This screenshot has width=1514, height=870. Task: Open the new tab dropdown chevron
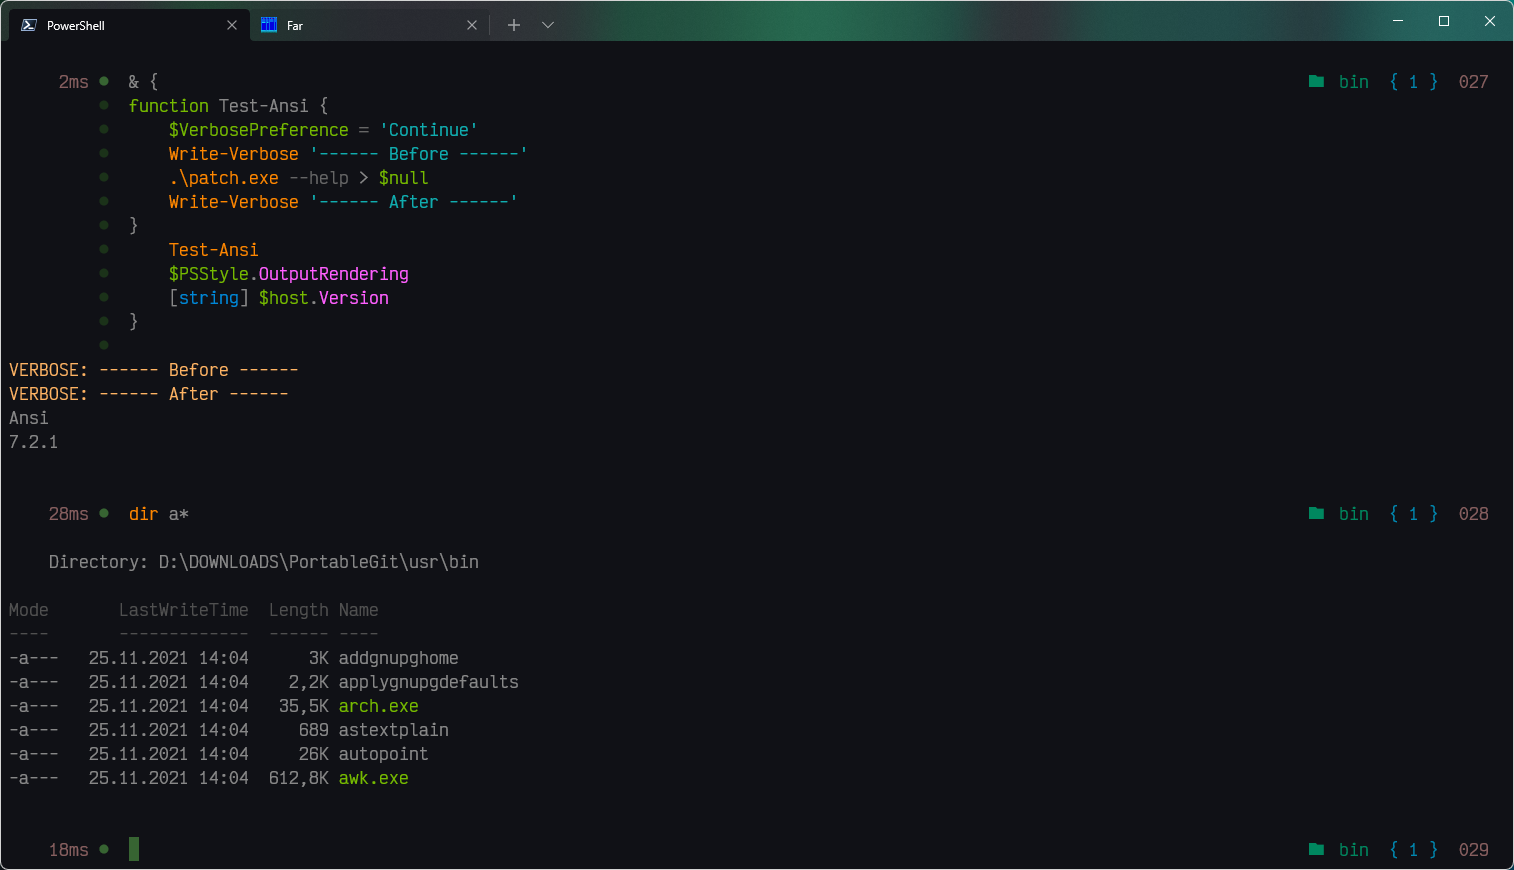pyautogui.click(x=547, y=24)
